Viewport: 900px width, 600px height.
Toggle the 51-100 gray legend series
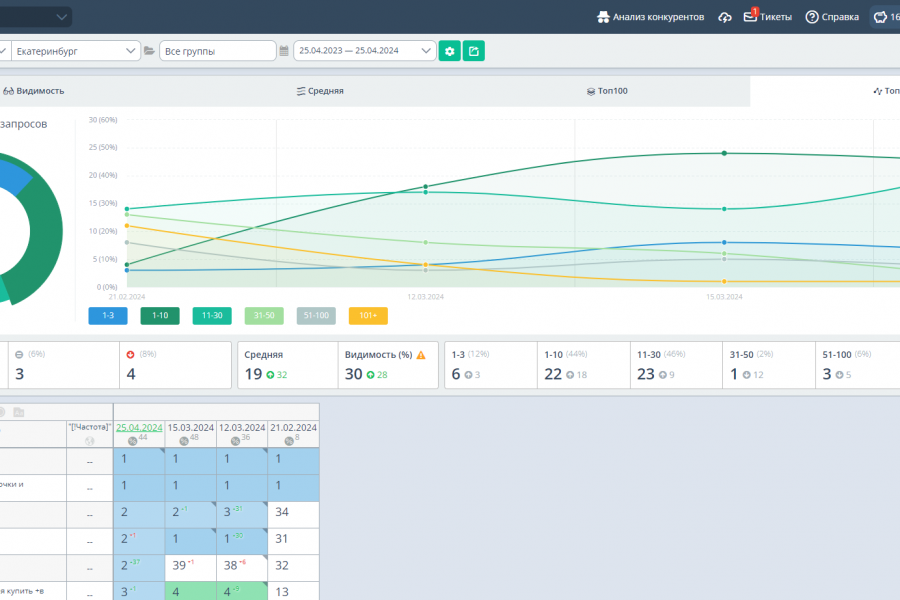[316, 316]
